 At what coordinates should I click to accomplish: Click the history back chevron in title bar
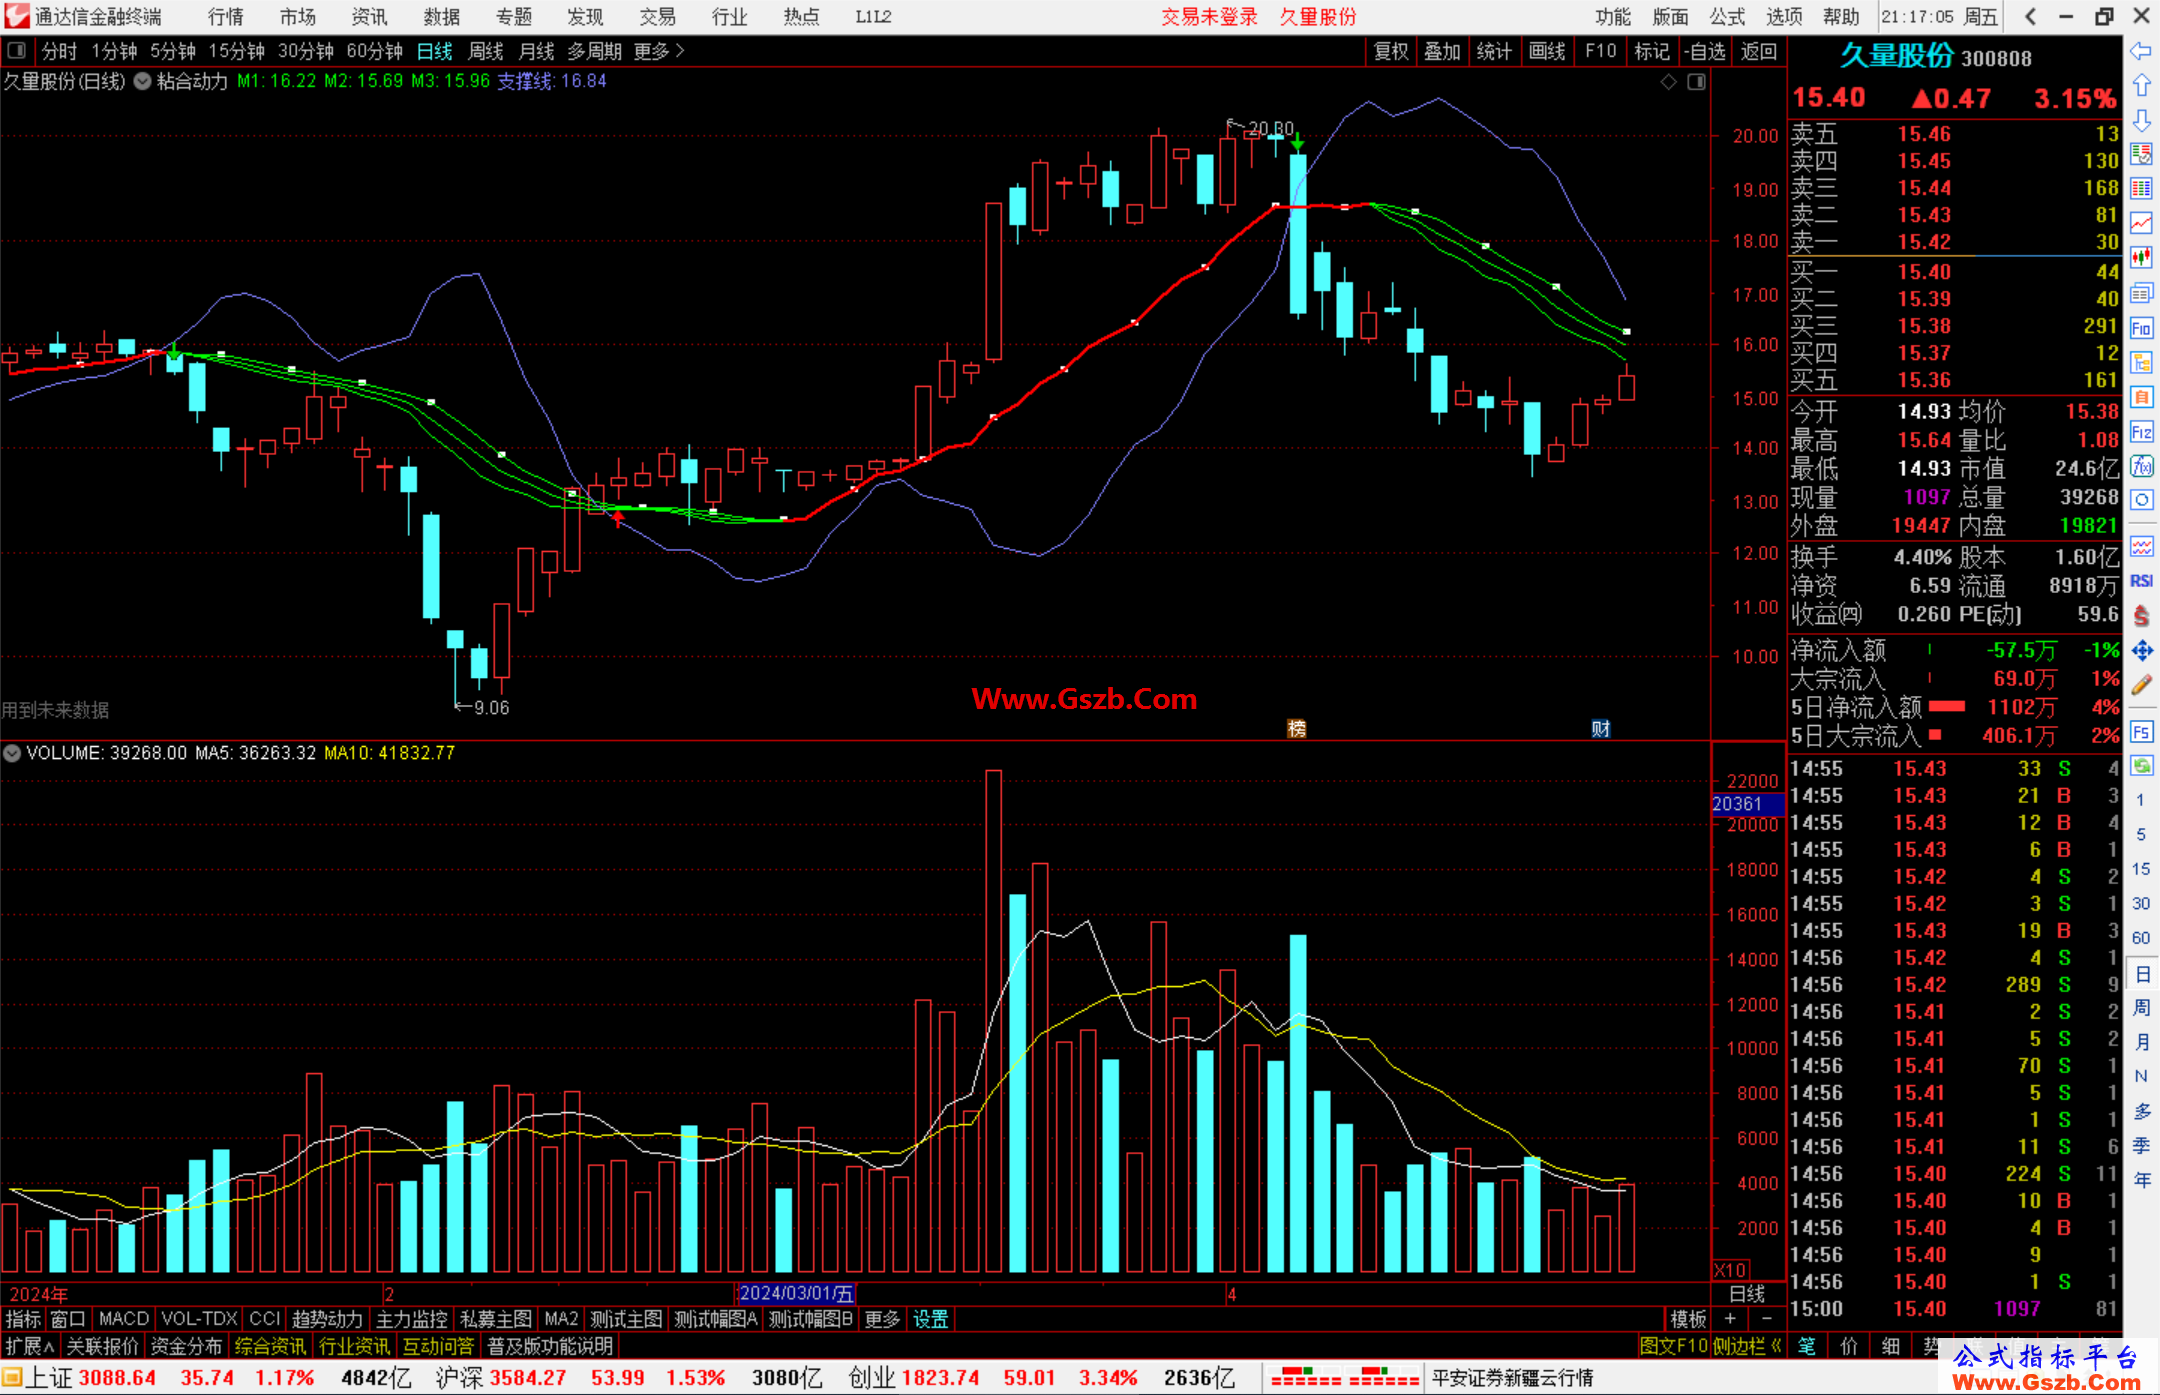pos(2029,16)
